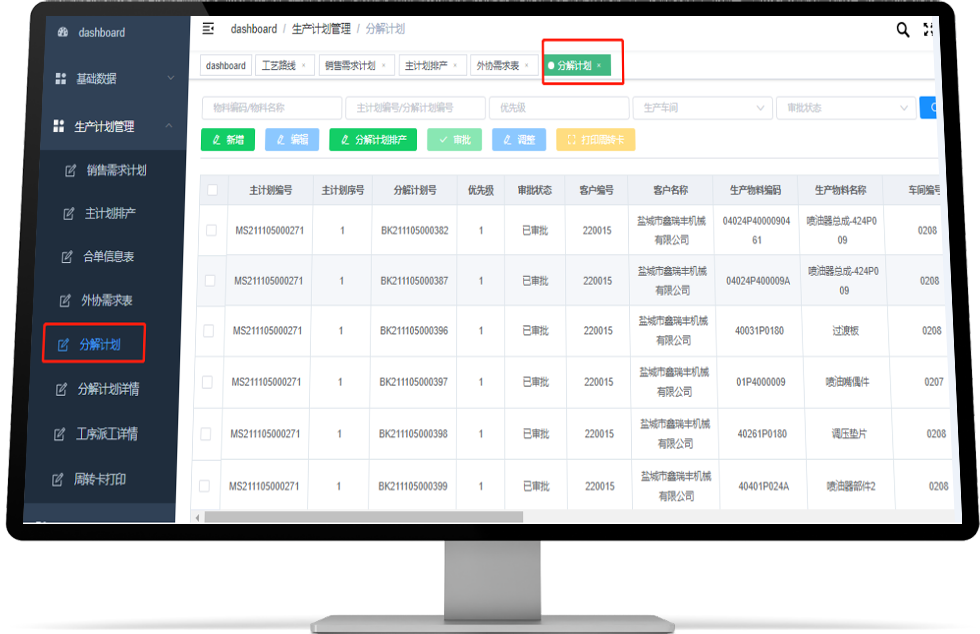Screen dimensions: 980x634
Task: Click the 基础数据 grid icon
Action: [x=60, y=78]
